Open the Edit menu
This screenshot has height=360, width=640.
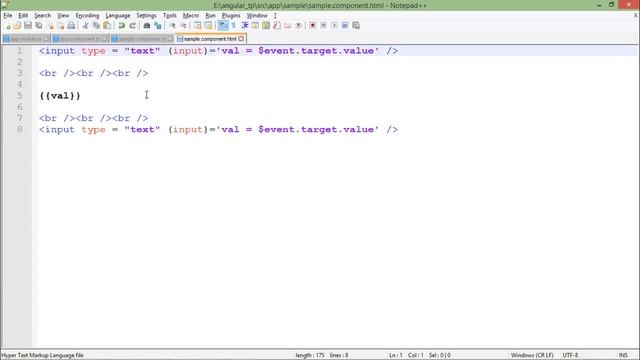(x=23, y=16)
